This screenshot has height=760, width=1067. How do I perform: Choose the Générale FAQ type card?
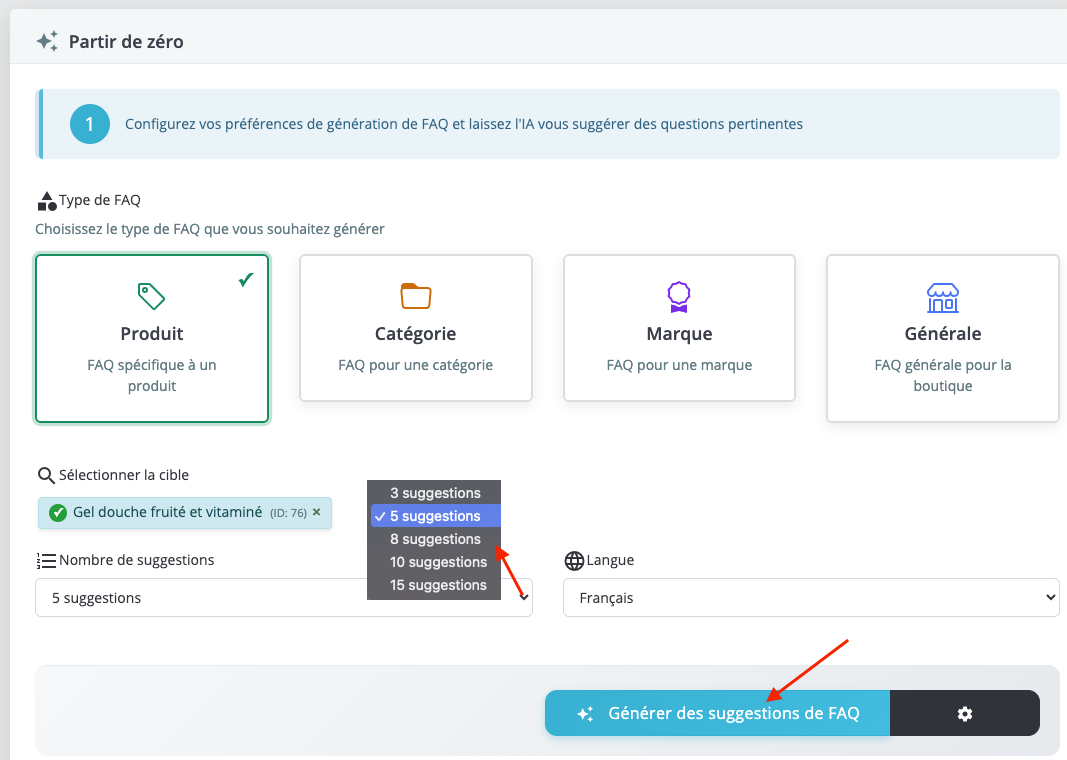942,338
